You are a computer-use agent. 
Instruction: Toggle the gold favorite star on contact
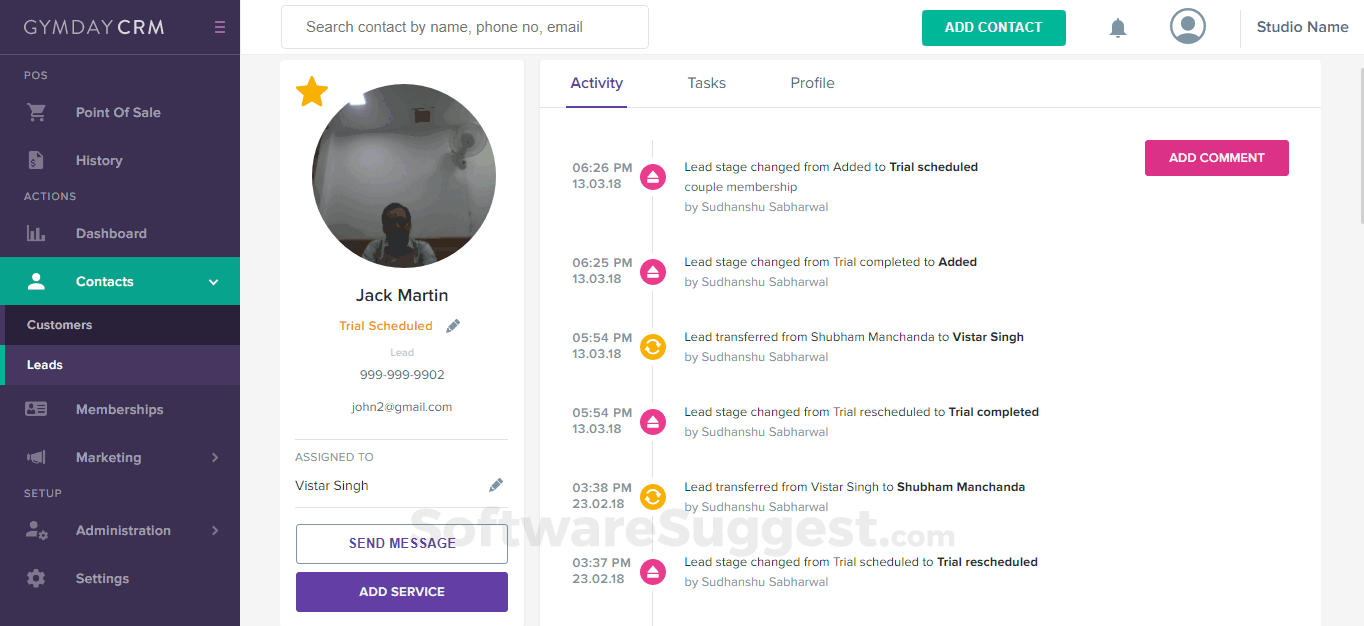point(312,92)
